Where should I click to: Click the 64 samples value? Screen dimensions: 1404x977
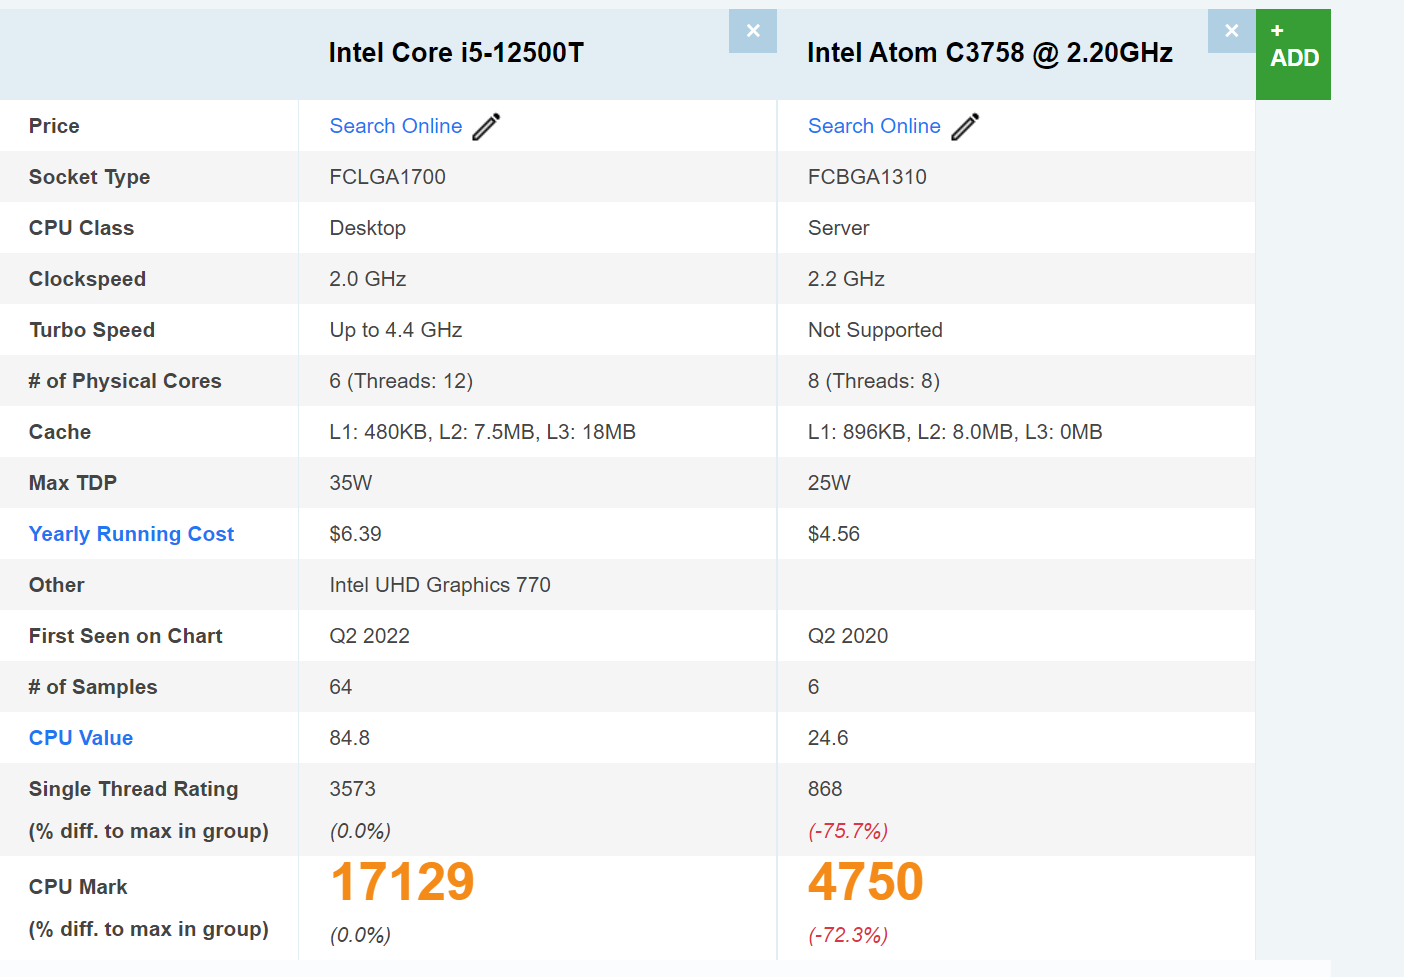(x=341, y=687)
